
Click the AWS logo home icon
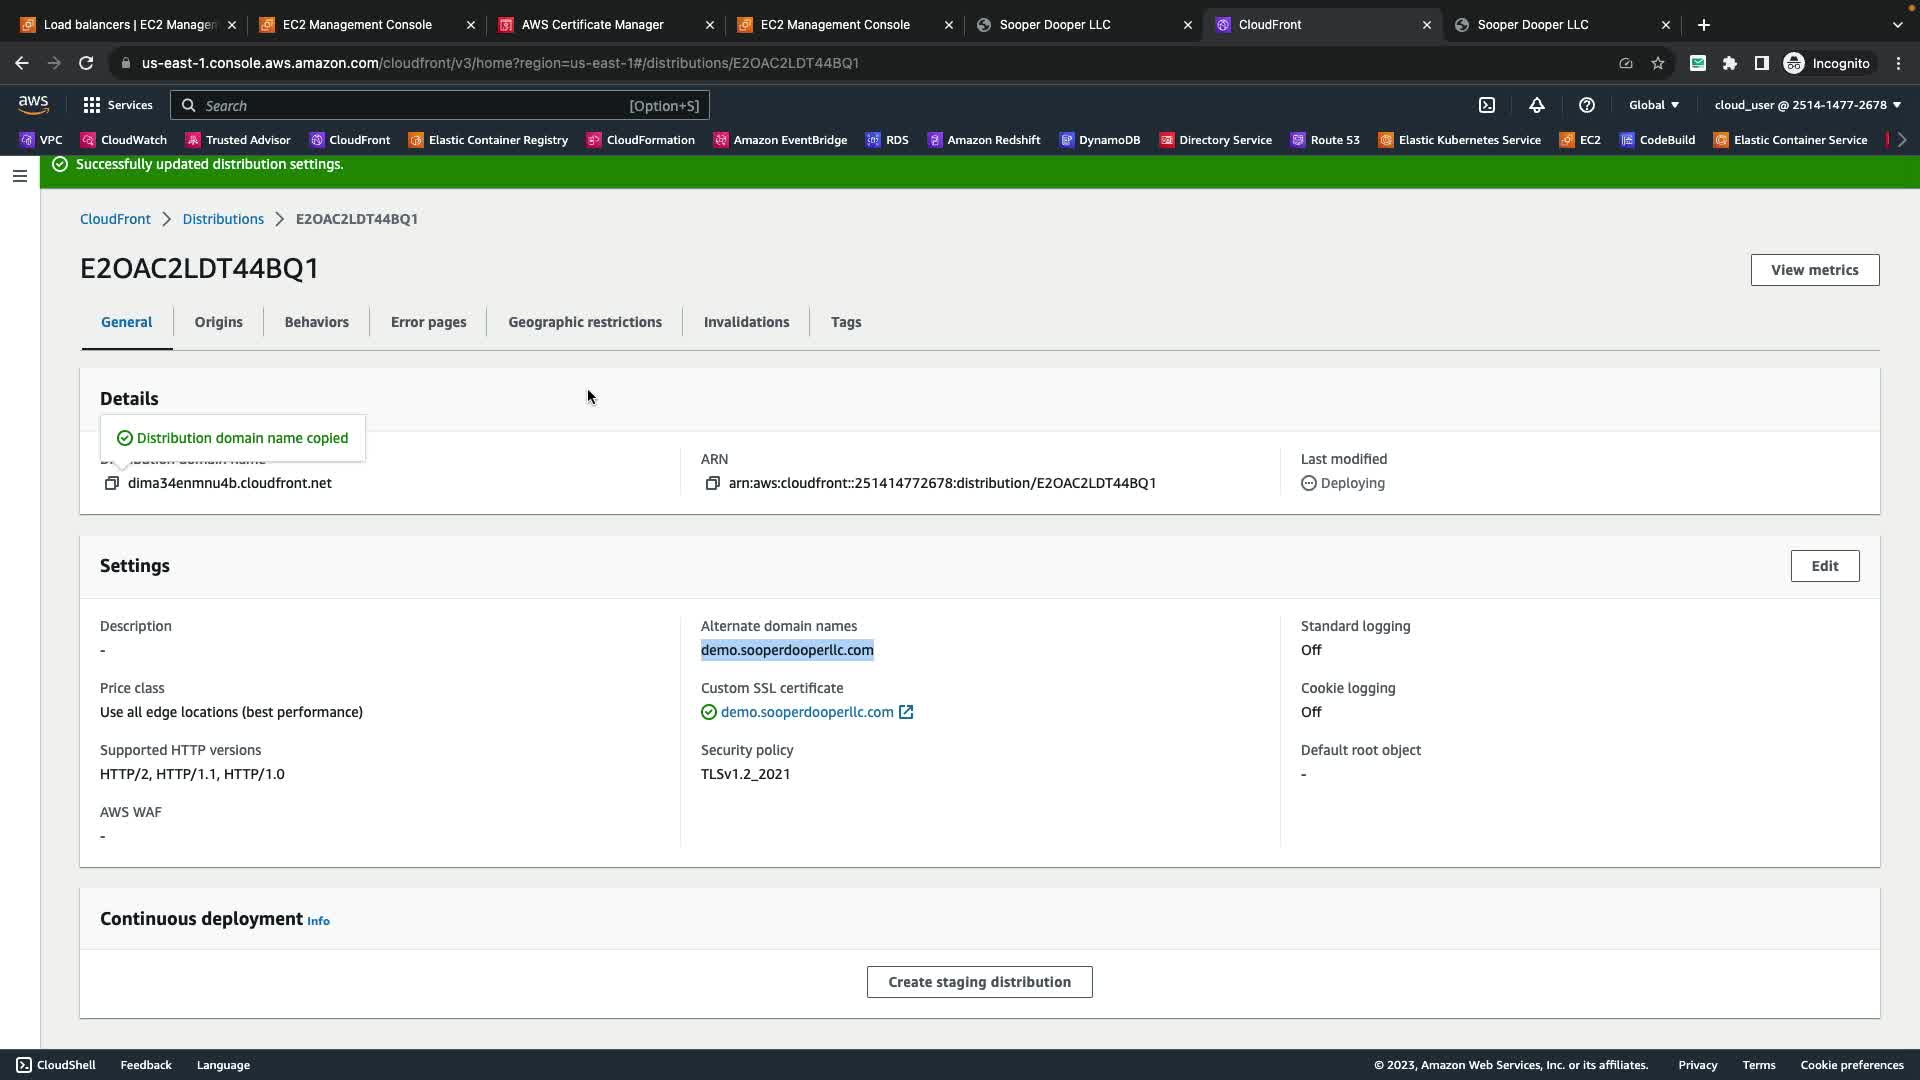click(33, 104)
